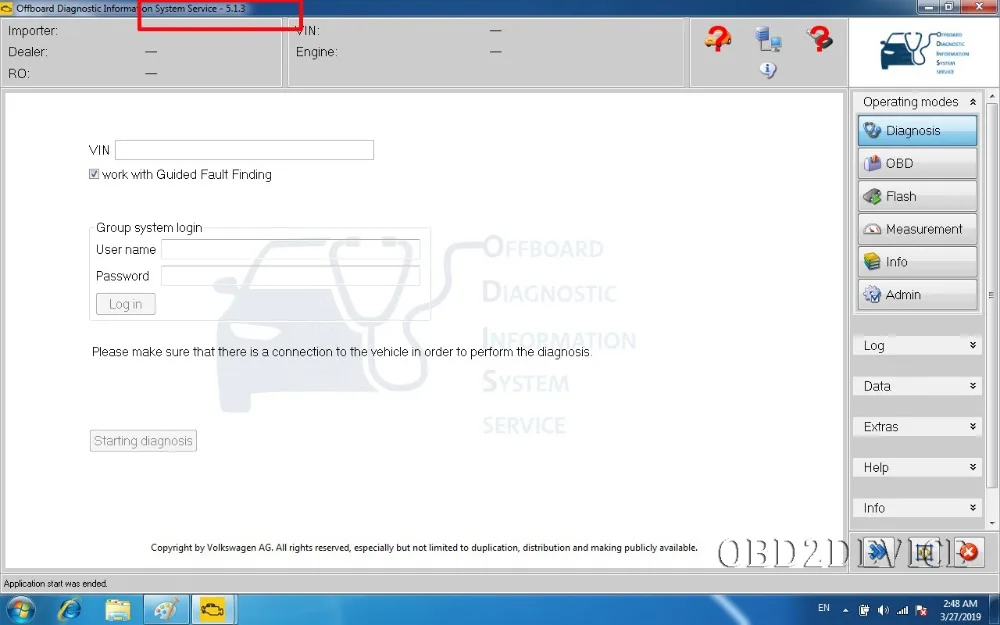Click the blue forward arrows icon
This screenshot has width=1000, height=625.
(879, 552)
